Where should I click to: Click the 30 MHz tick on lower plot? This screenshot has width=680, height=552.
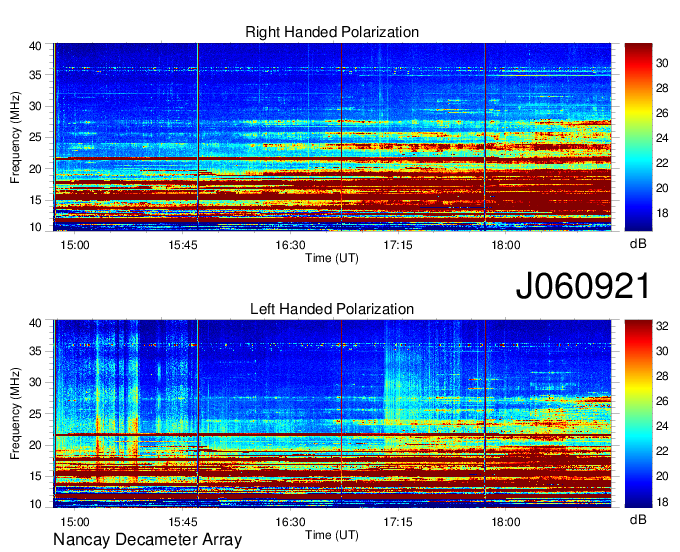[x=35, y=382]
